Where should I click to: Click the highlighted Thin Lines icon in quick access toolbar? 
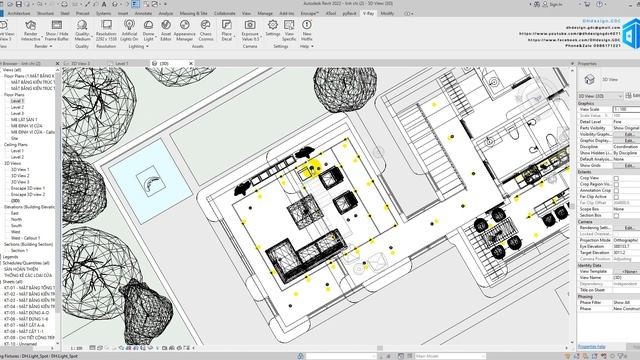[136, 4]
